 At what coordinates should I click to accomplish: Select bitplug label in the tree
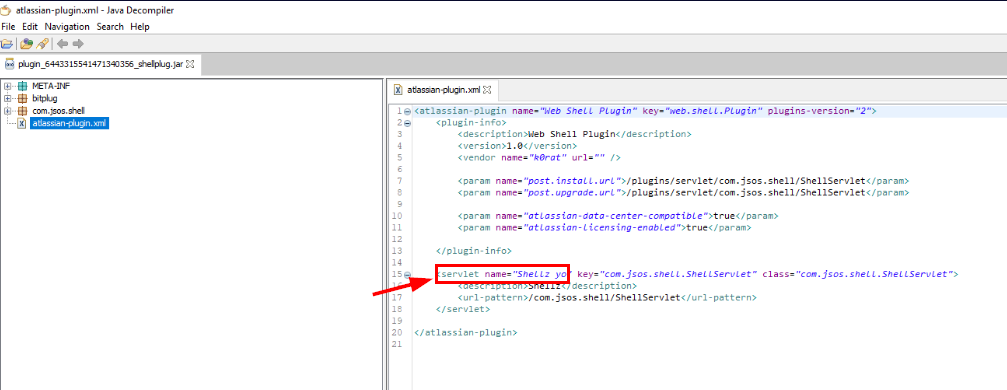[x=44, y=98]
